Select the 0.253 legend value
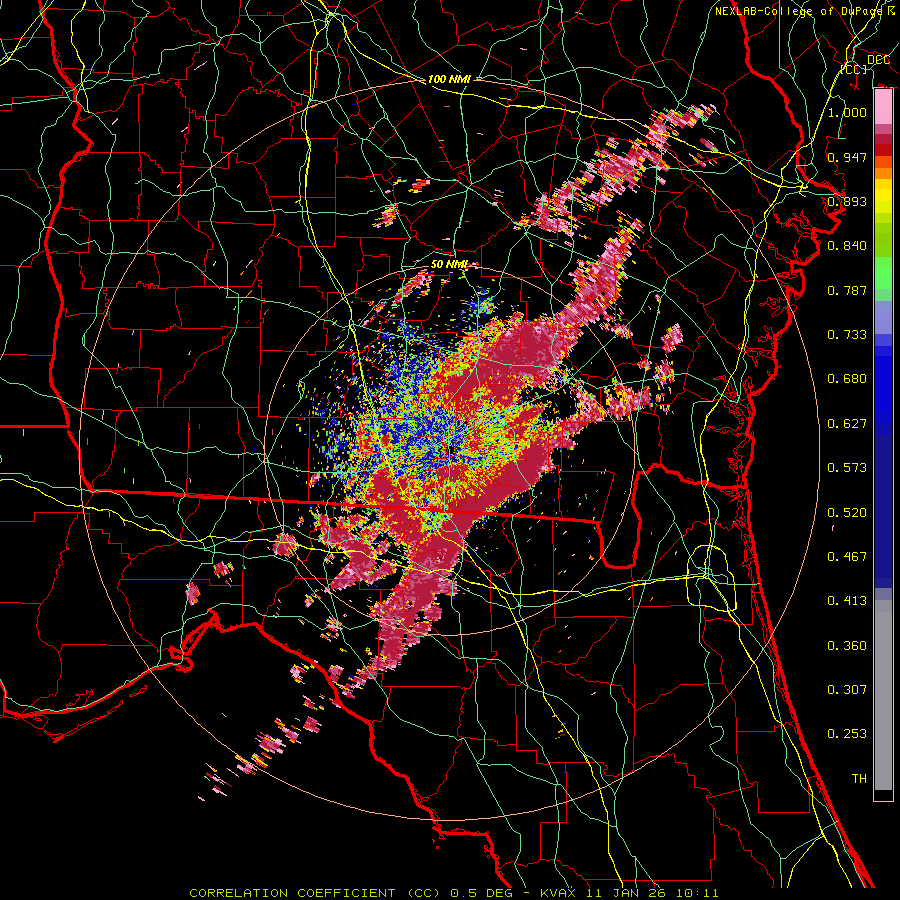The height and width of the screenshot is (900, 900). click(x=847, y=734)
